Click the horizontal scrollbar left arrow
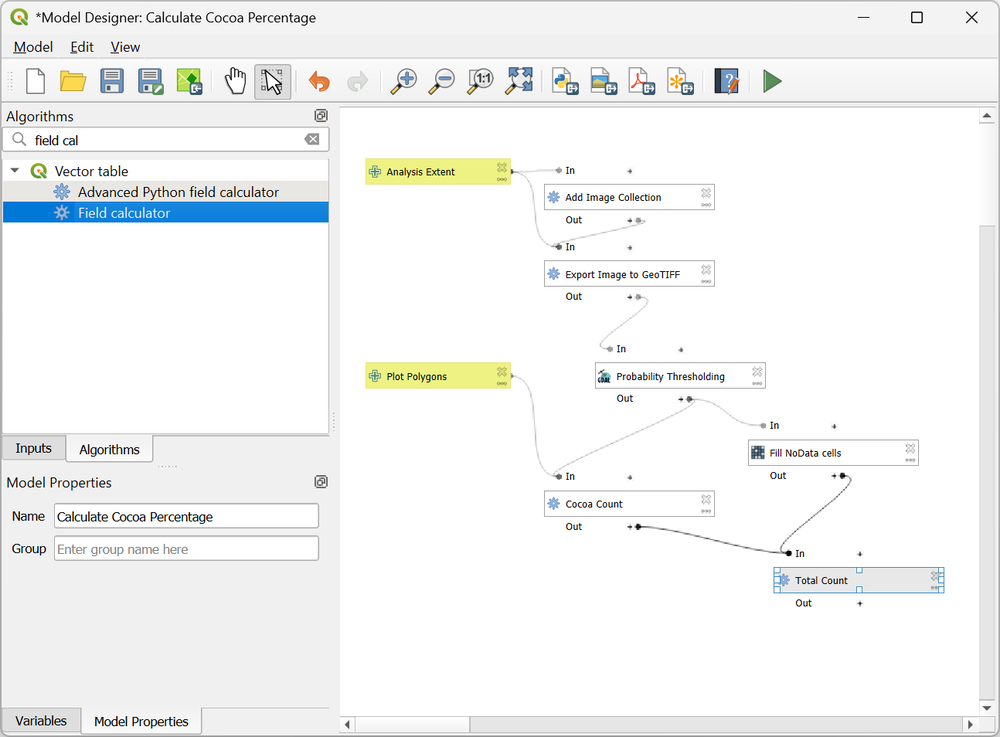Viewport: 1000px width, 737px height. tap(348, 724)
